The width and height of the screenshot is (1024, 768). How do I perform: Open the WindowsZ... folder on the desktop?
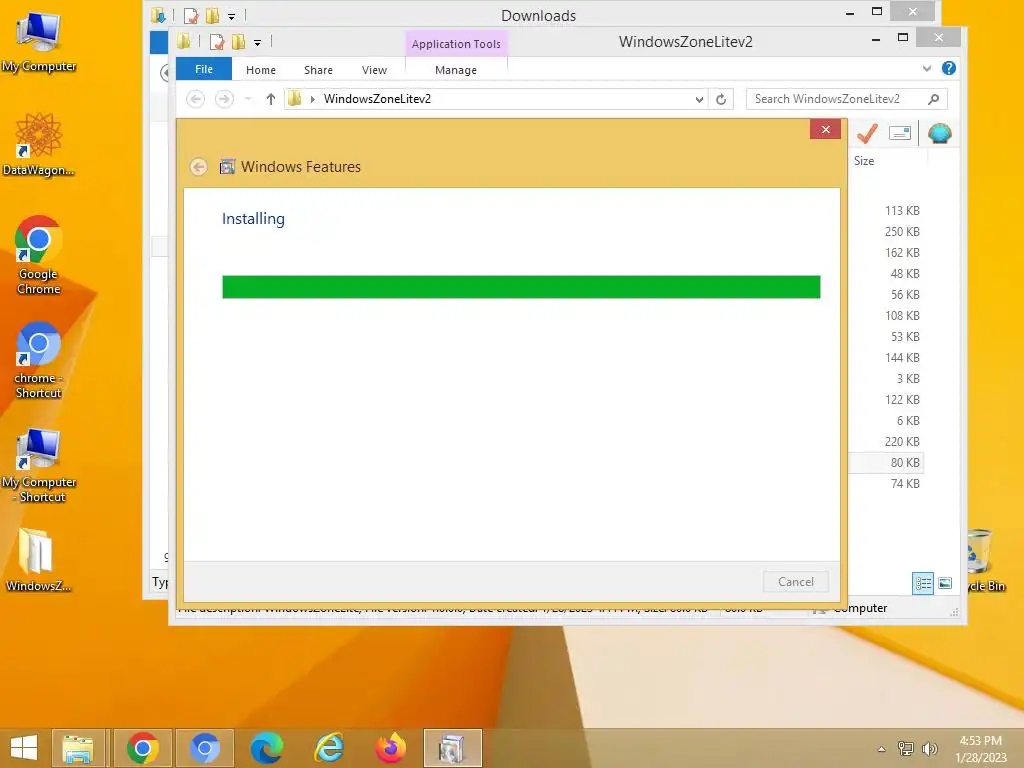pos(37,560)
